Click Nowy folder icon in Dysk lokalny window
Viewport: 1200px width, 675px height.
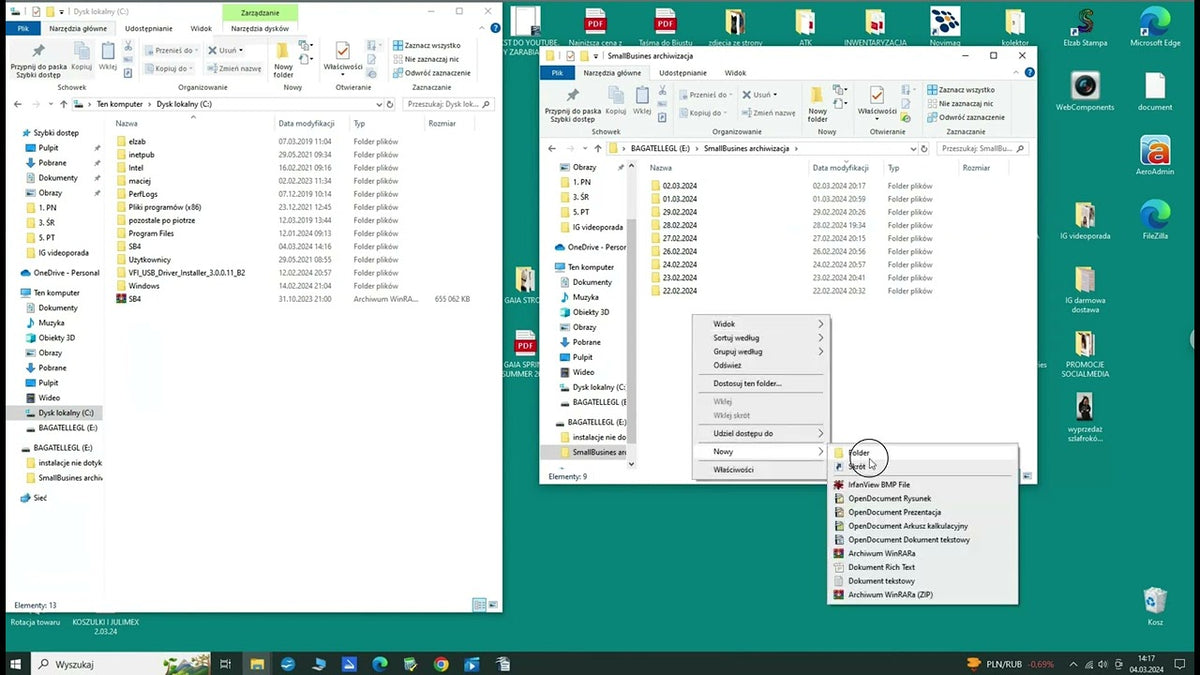pos(283,58)
